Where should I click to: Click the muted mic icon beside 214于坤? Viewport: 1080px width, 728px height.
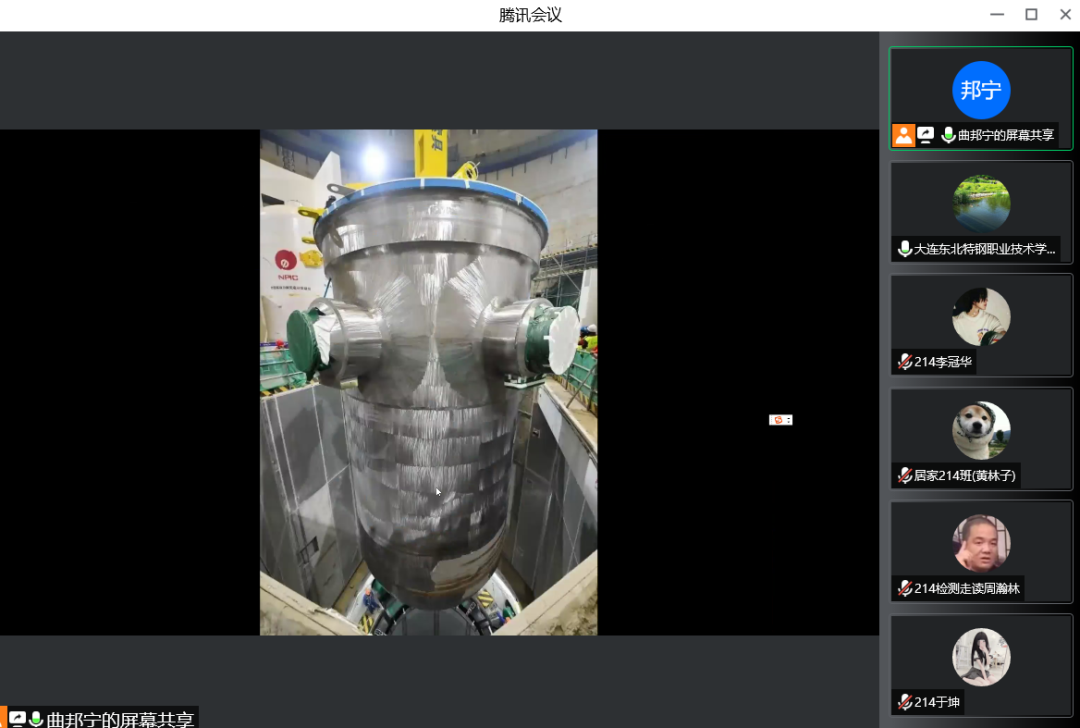tap(905, 702)
